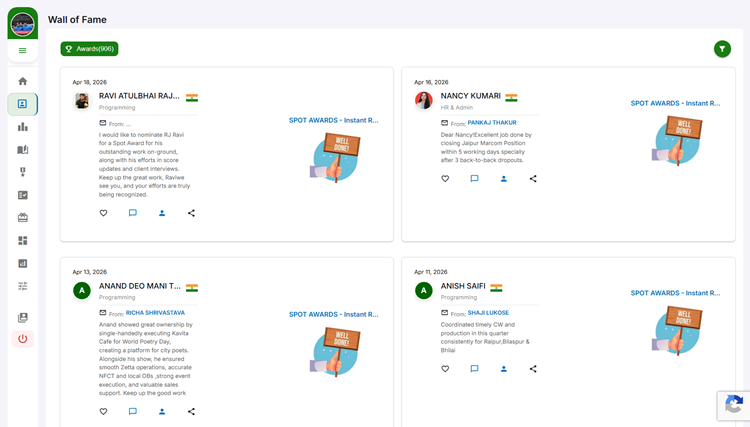Select the Wall of Fame sidebar icon
Screen dimensions: 750x427
tap(22, 104)
